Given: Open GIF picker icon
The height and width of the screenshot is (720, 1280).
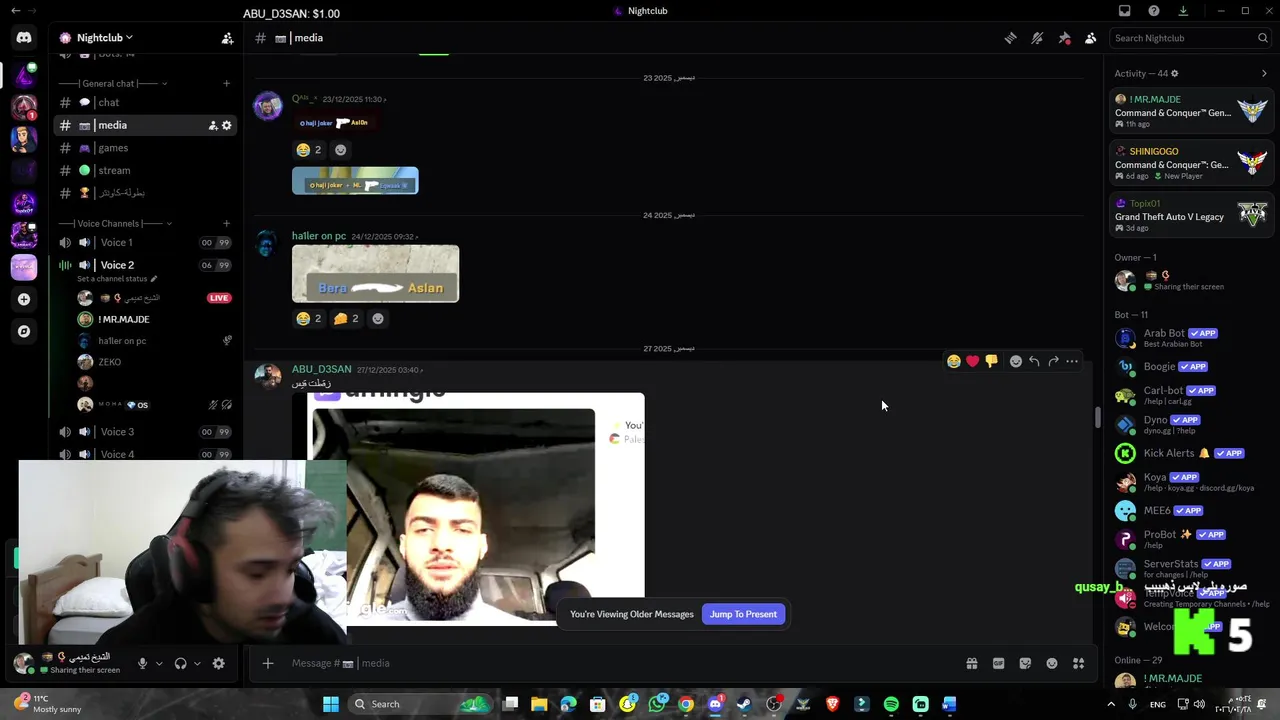Looking at the screenshot, I should [998, 663].
